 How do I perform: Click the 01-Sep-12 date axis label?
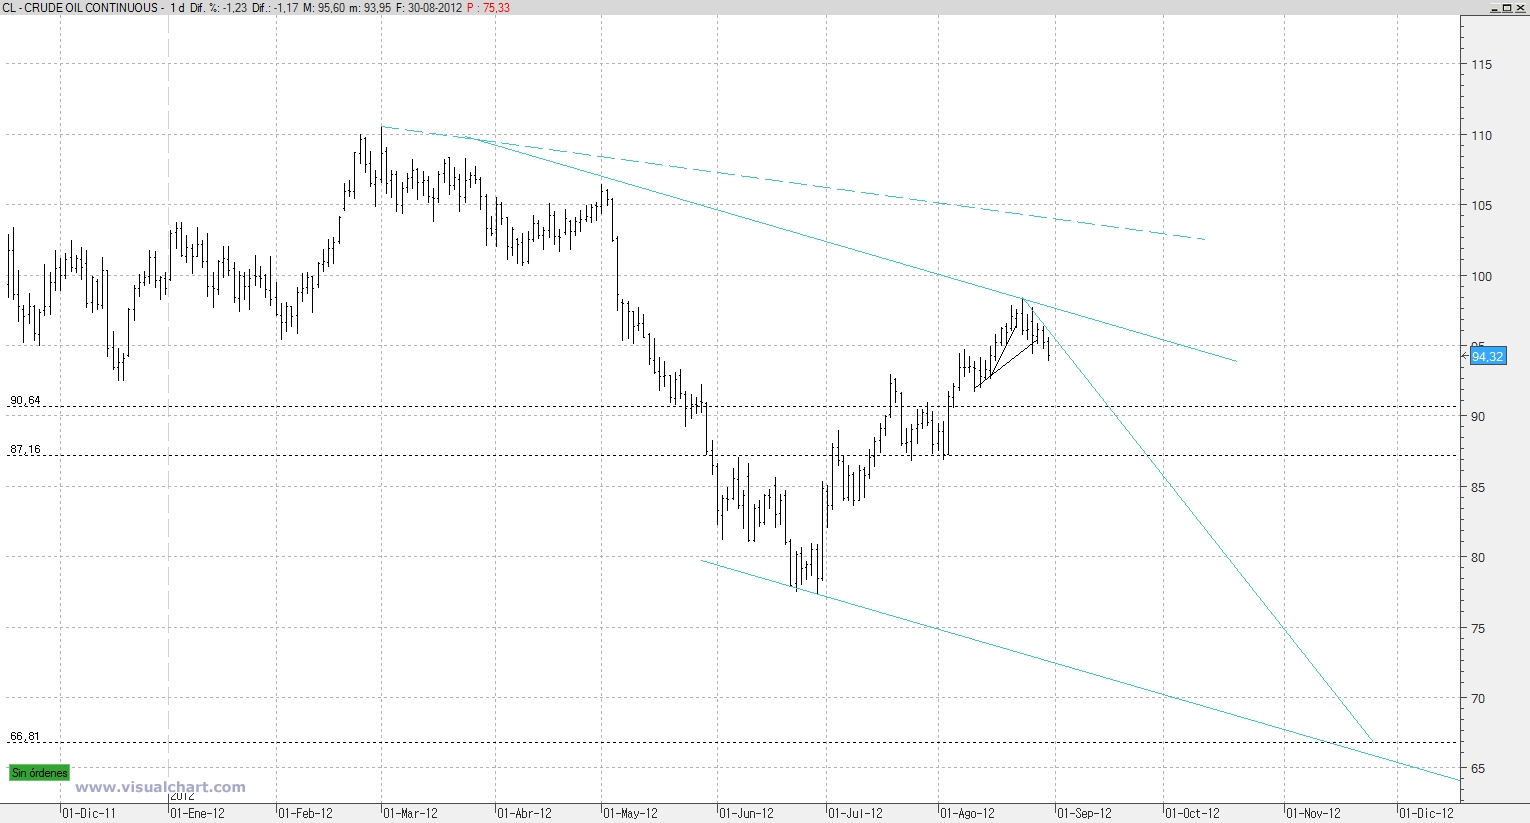[x=1084, y=814]
